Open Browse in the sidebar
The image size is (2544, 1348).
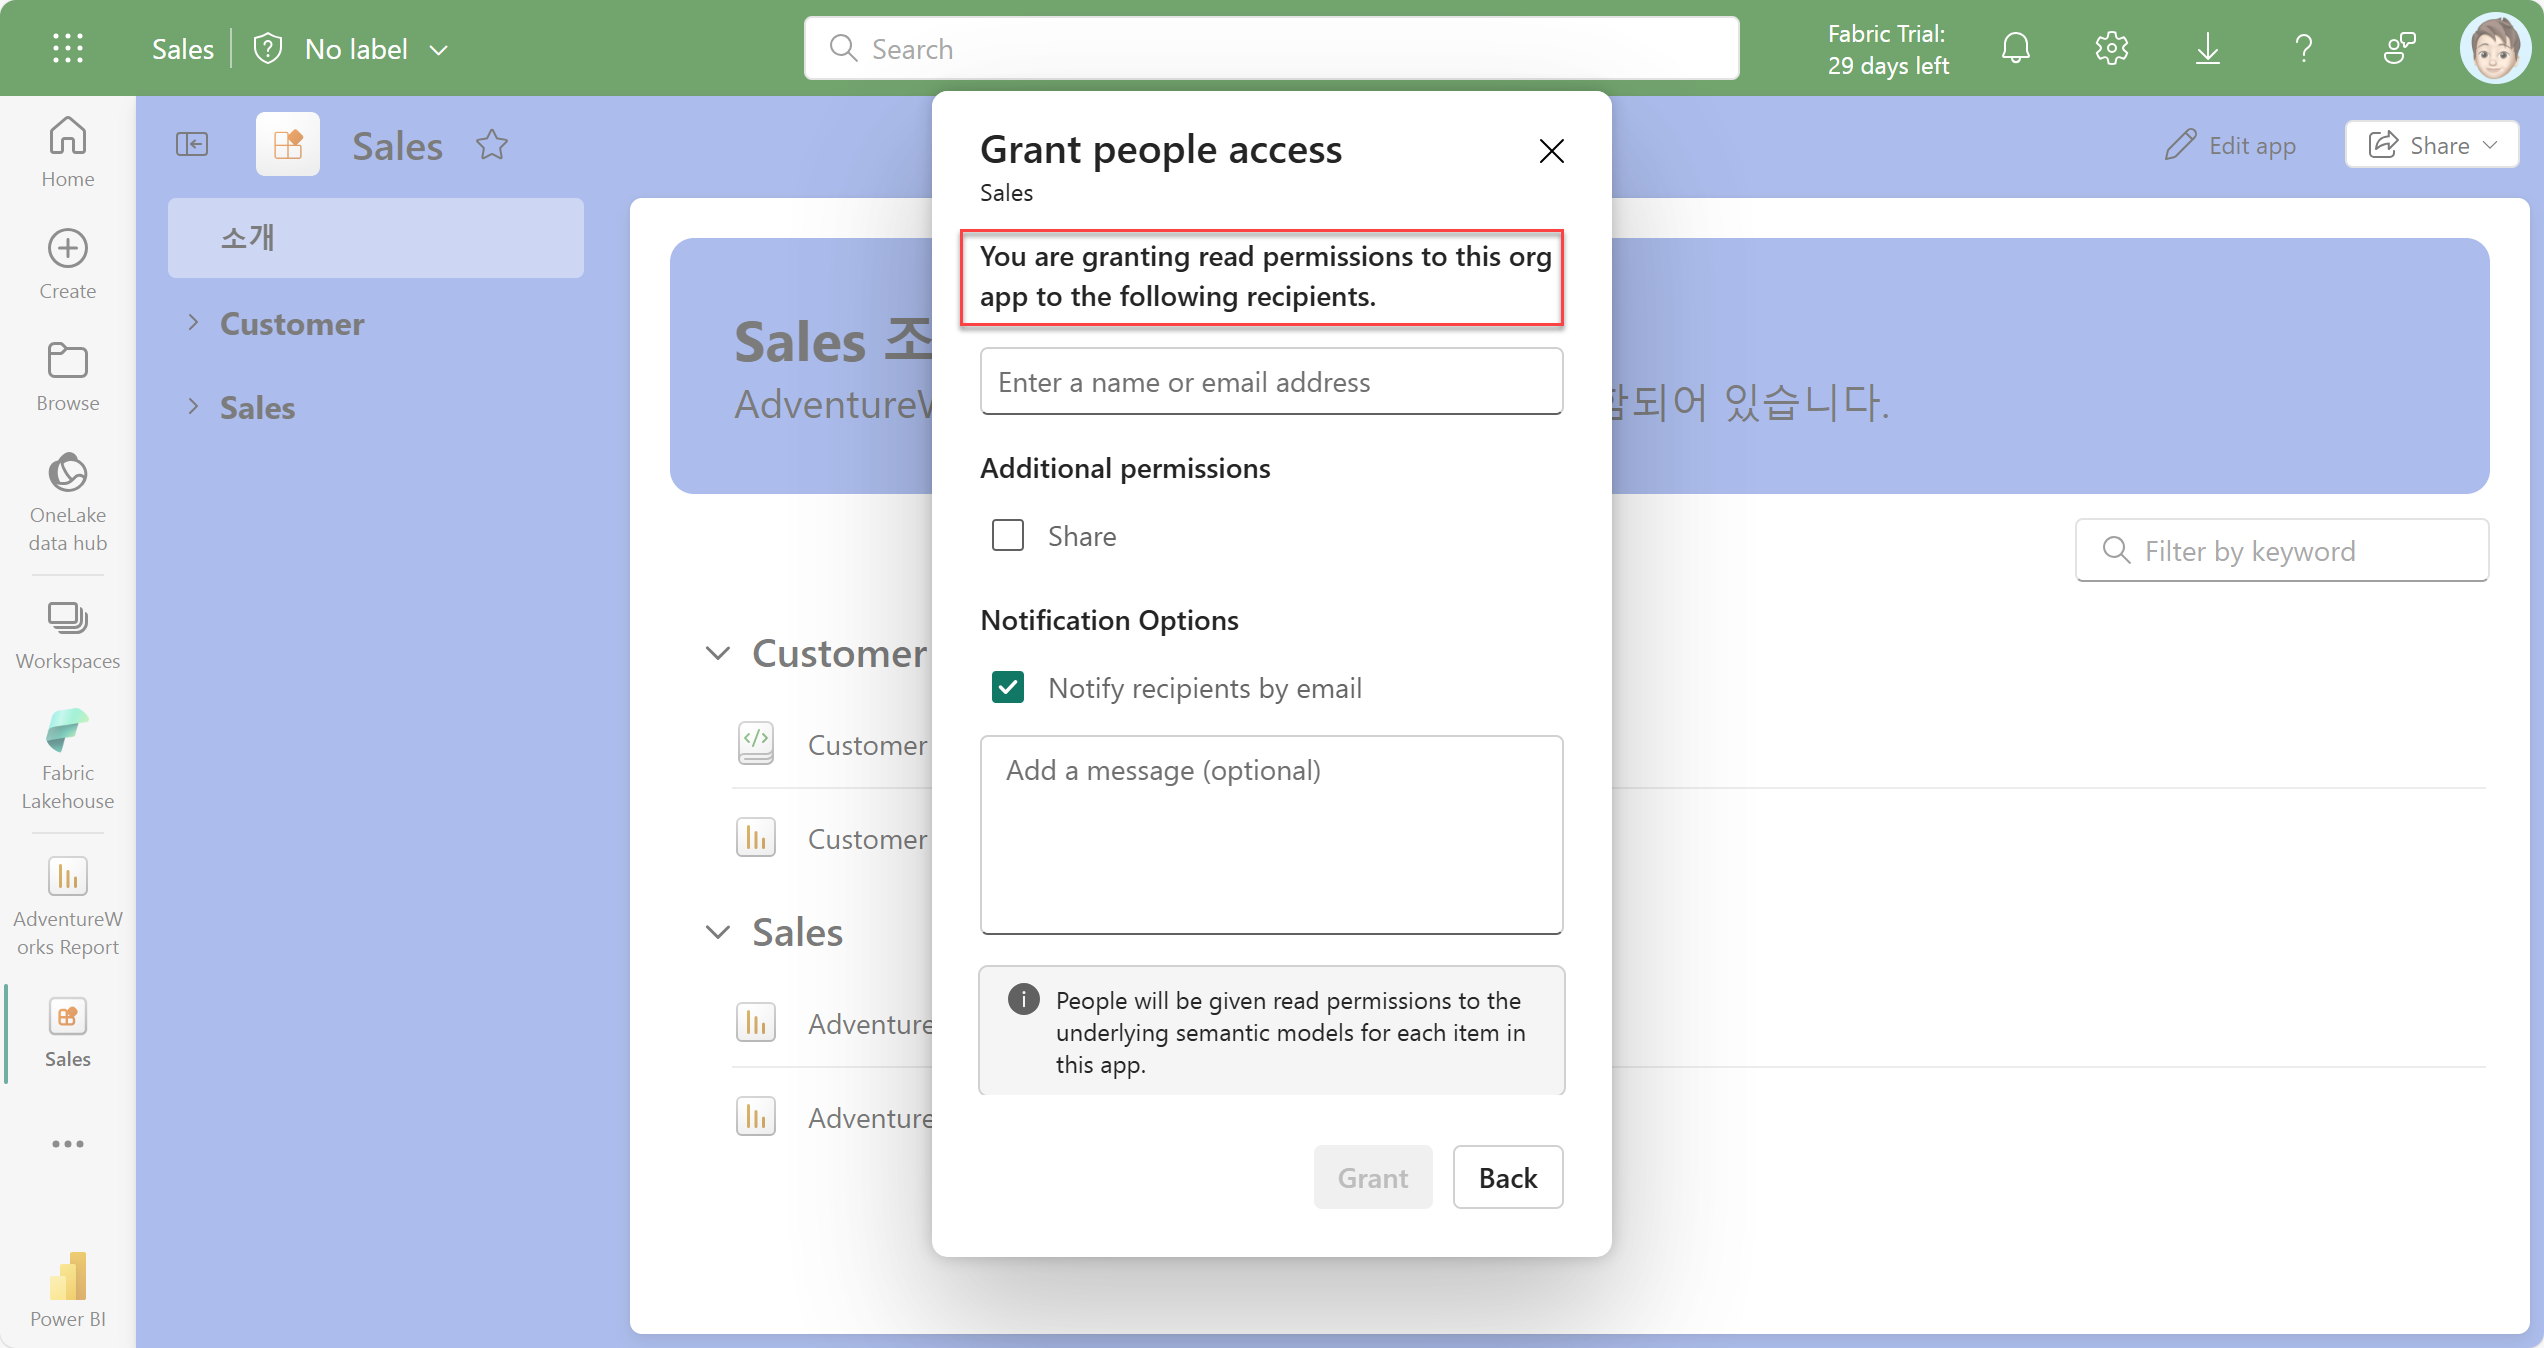tap(68, 377)
